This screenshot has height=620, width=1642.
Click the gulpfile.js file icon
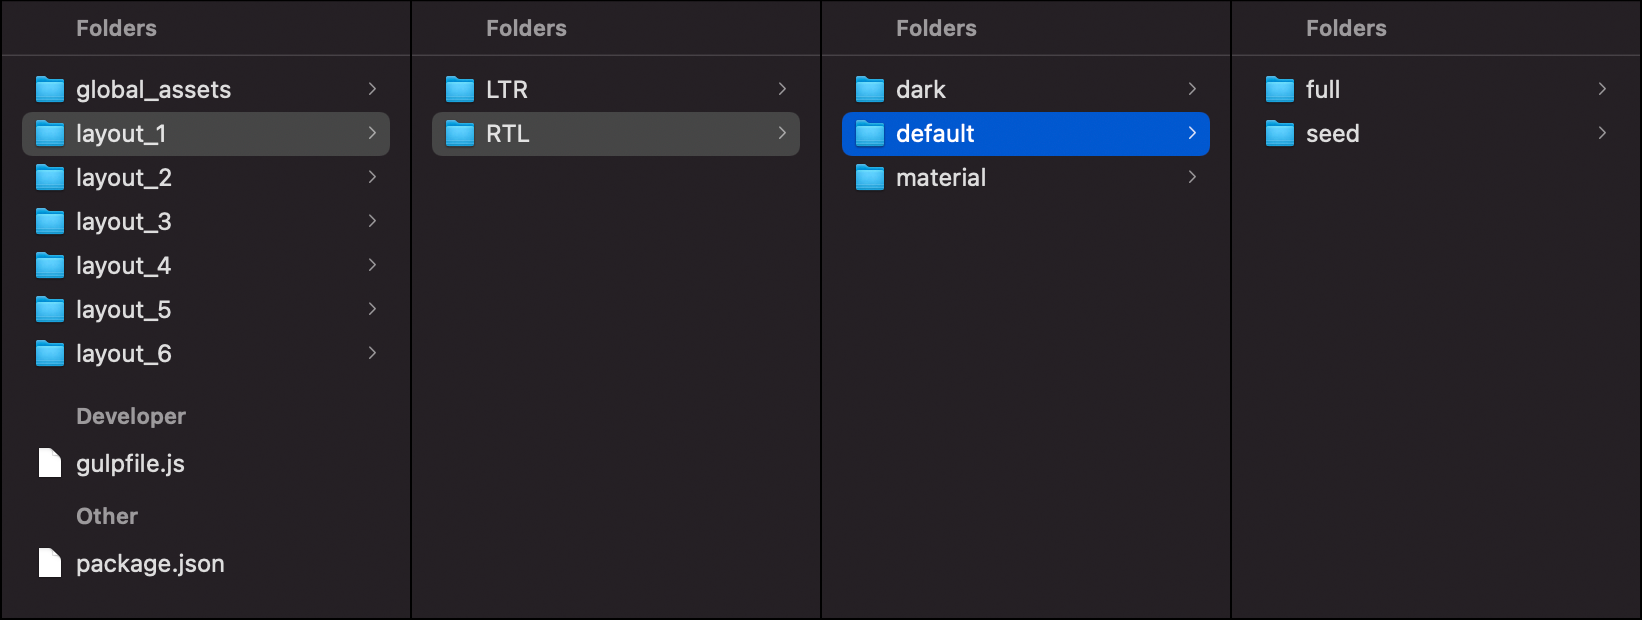[50, 463]
